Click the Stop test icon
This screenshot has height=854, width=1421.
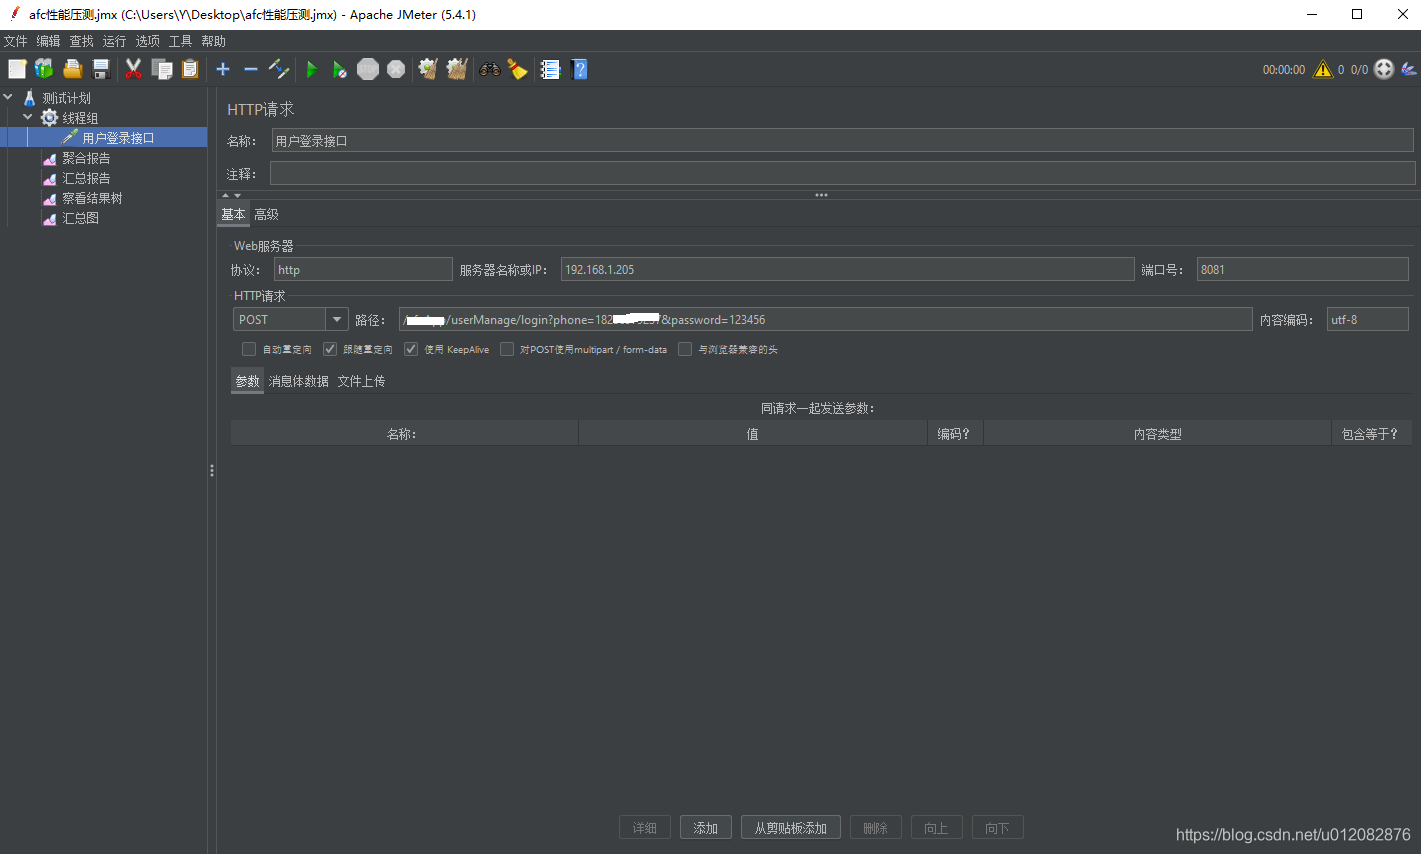pyautogui.click(x=368, y=69)
